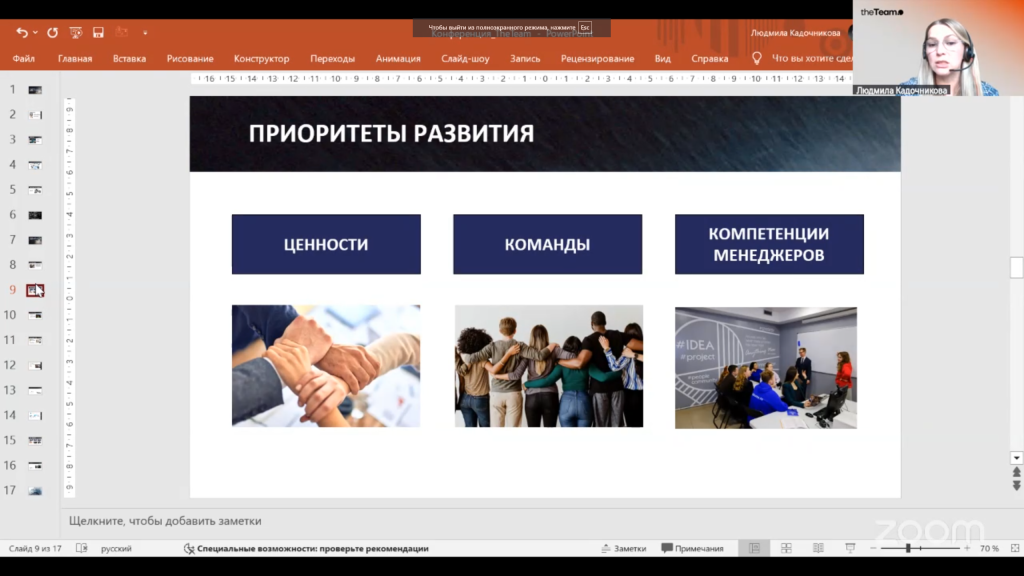Open the Слайд-шоу tab
The image size is (1024, 576).
pyautogui.click(x=465, y=58)
